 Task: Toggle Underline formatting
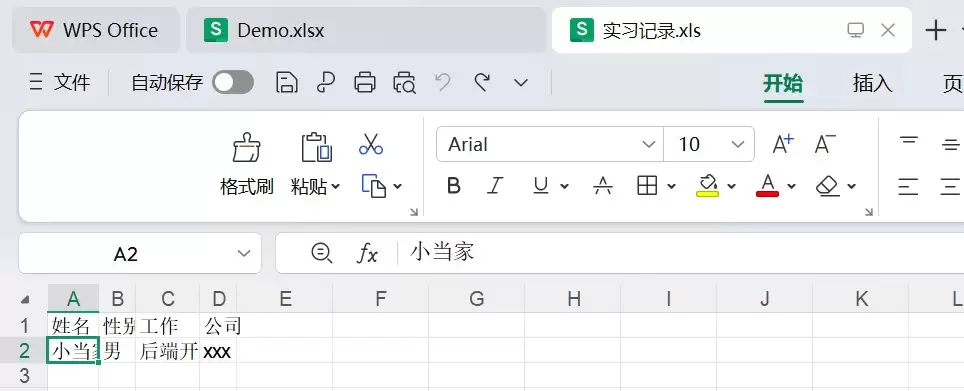[x=541, y=186]
